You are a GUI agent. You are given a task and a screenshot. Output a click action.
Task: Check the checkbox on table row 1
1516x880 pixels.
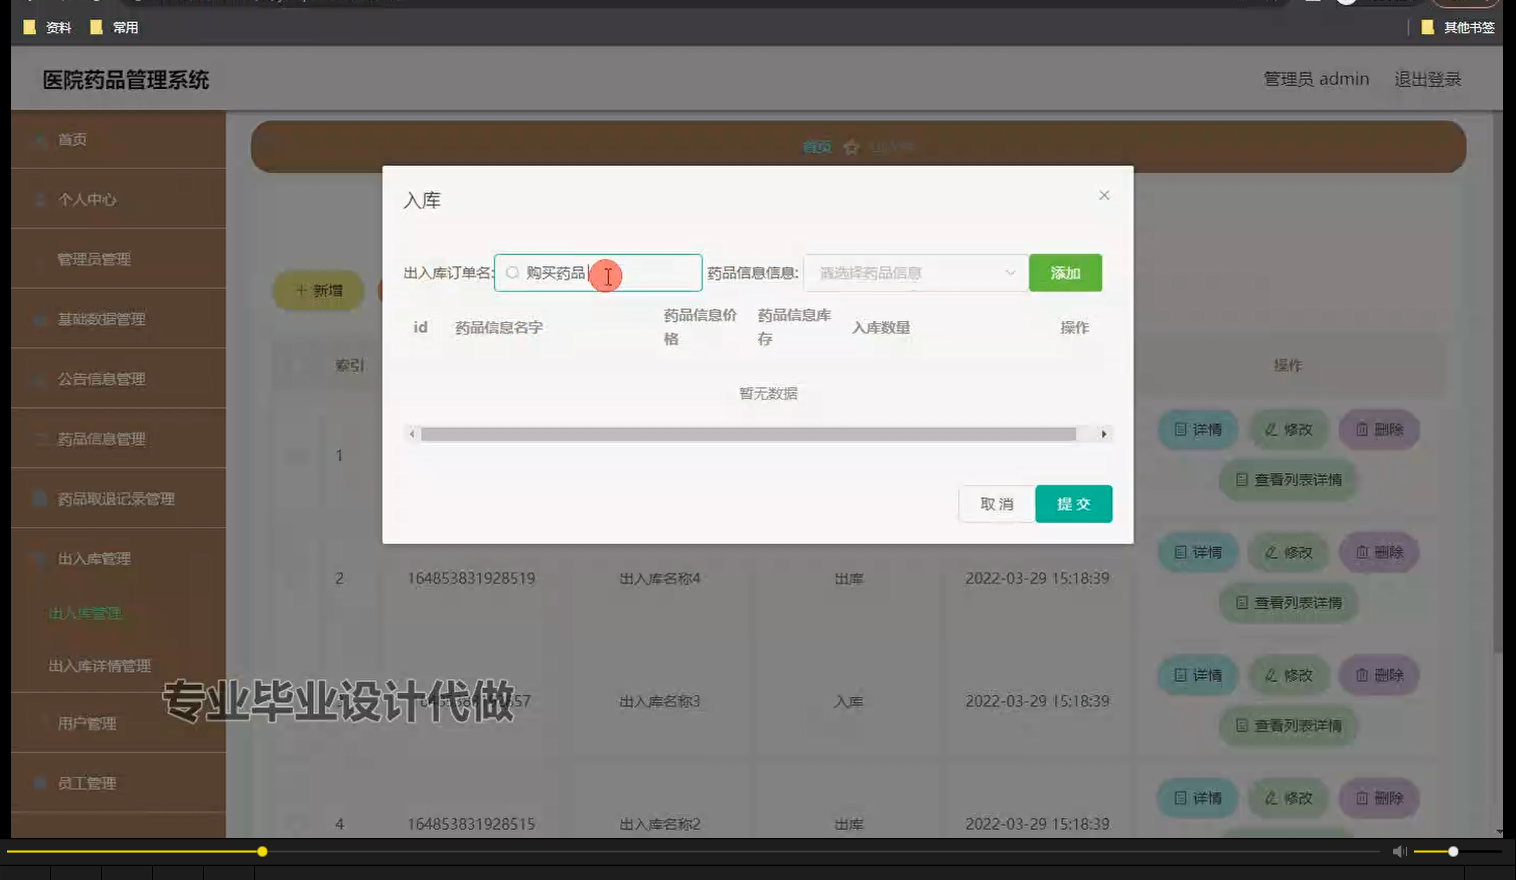click(x=296, y=454)
